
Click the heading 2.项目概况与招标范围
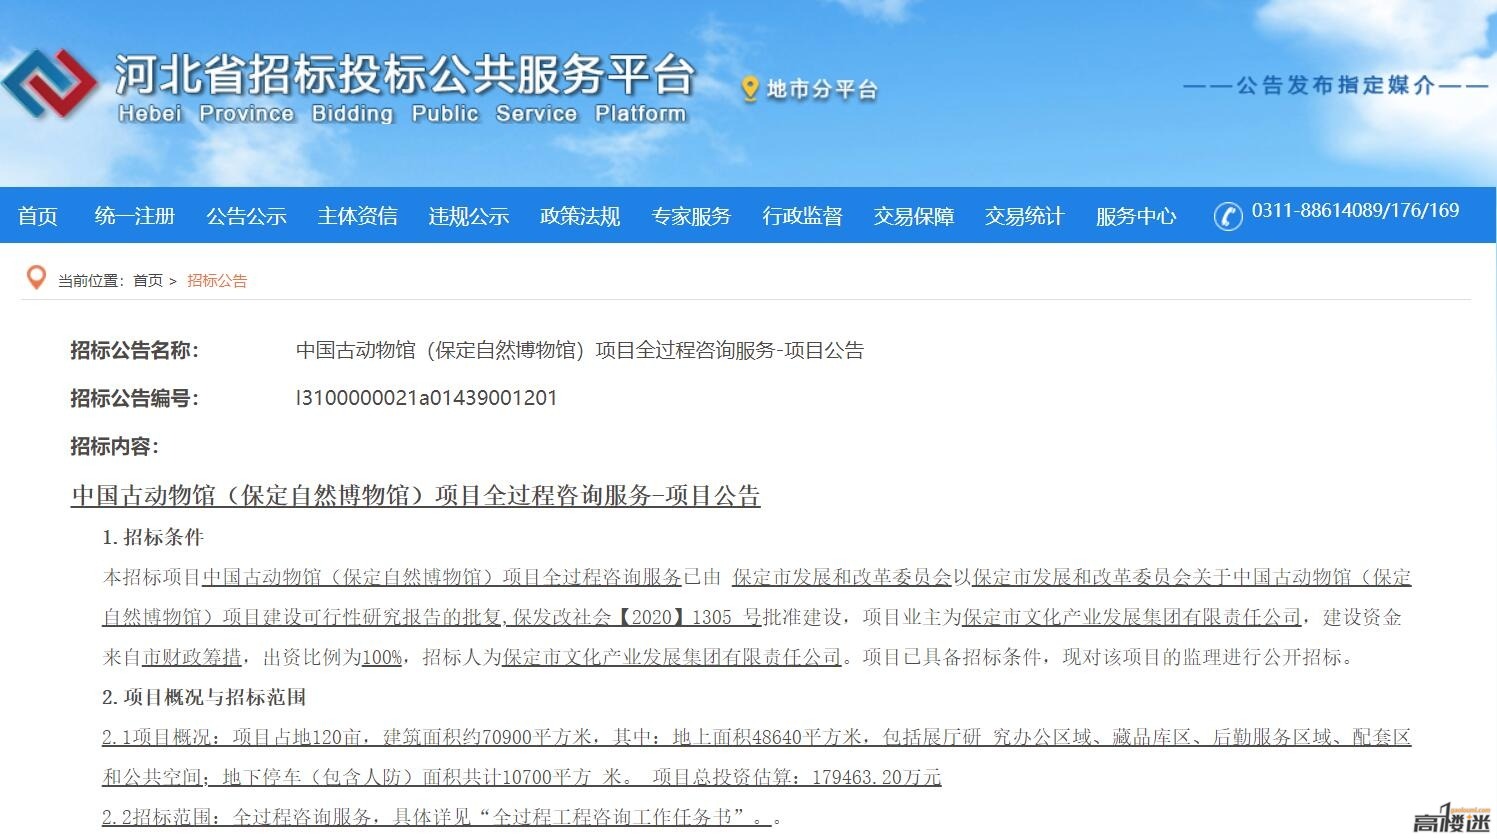click(x=204, y=697)
